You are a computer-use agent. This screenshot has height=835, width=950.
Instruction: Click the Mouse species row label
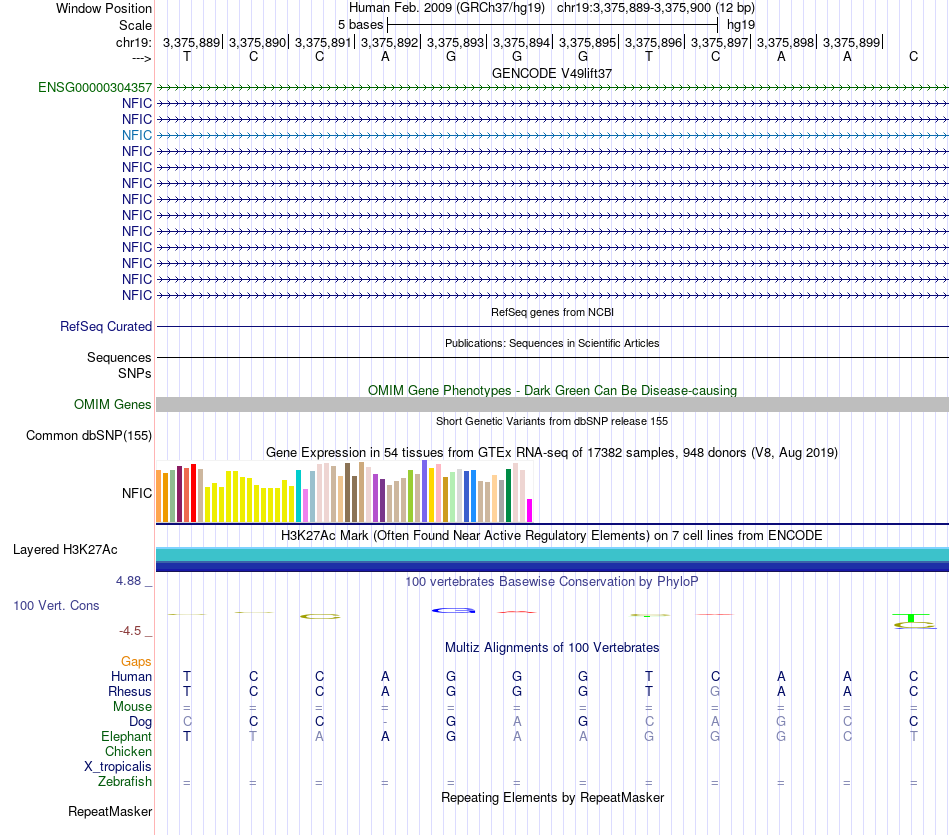132,707
